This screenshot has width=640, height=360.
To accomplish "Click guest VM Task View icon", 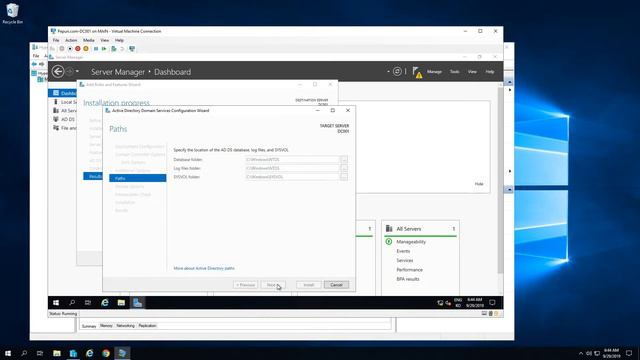I will (x=88, y=302).
